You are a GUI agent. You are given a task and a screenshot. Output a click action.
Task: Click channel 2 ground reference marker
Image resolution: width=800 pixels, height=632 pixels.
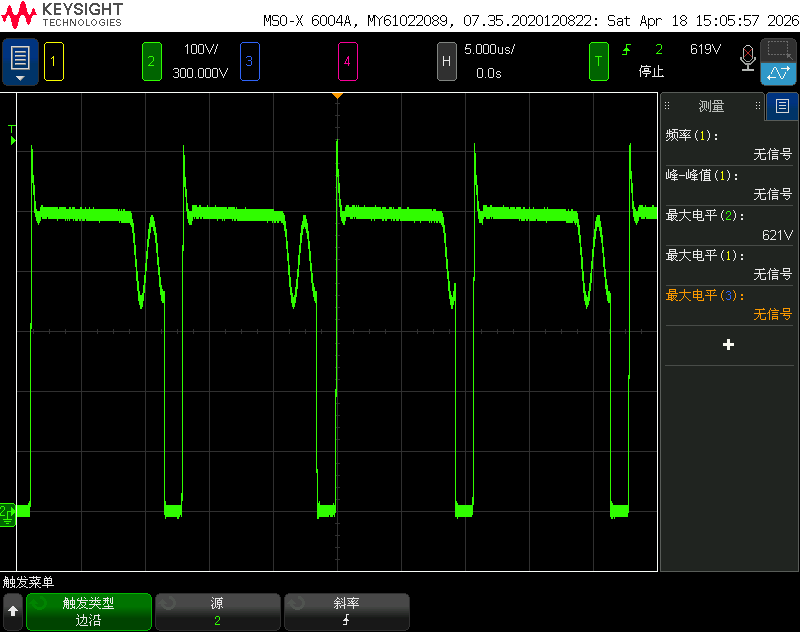[x=8, y=514]
